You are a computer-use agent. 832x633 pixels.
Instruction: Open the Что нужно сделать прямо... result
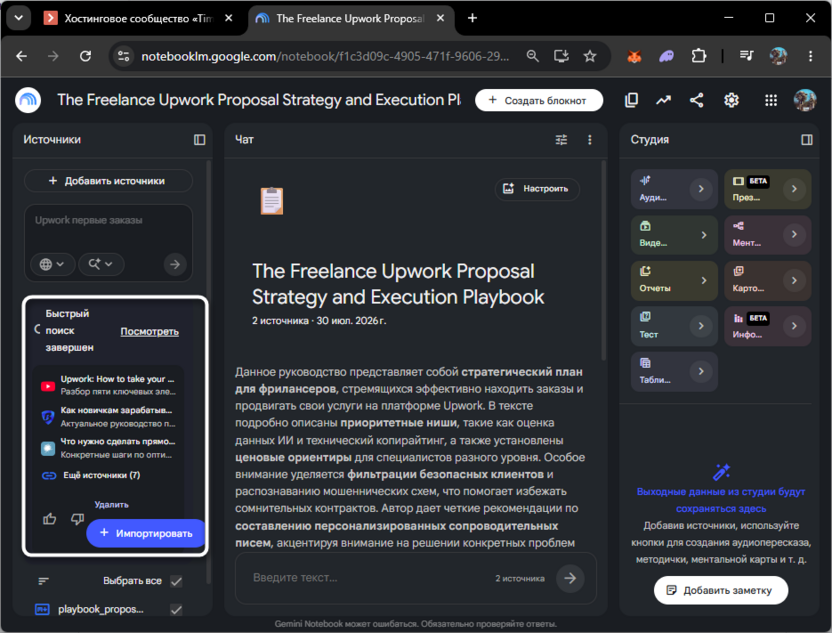(108, 448)
